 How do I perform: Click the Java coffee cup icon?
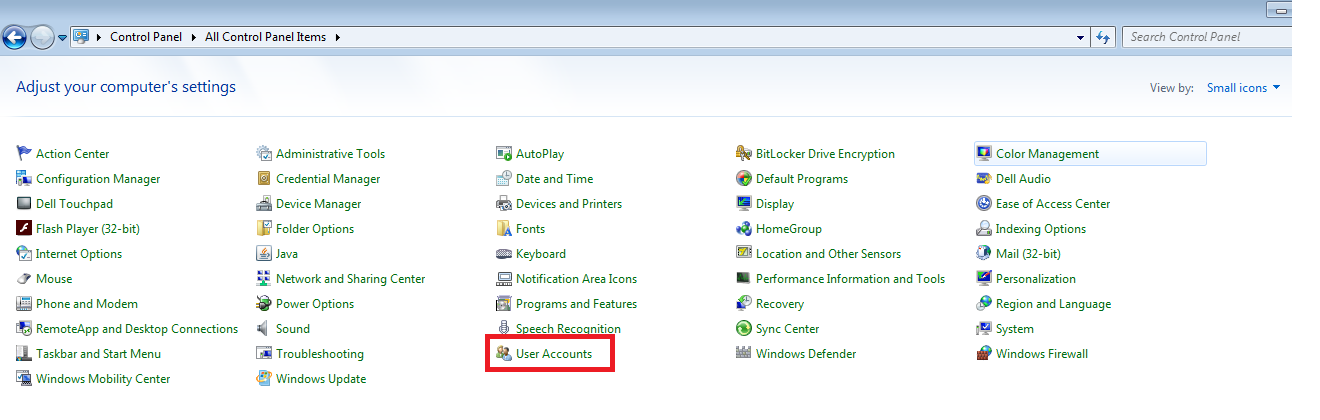[x=264, y=253]
